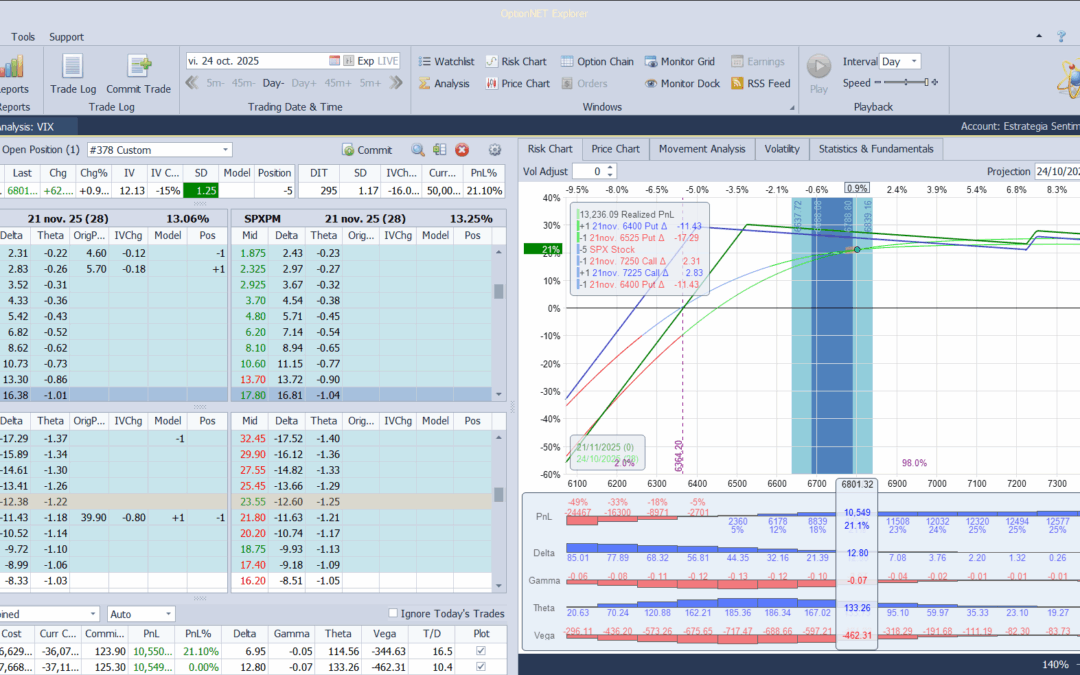Switch to the Movement Analysis tab

point(700,149)
